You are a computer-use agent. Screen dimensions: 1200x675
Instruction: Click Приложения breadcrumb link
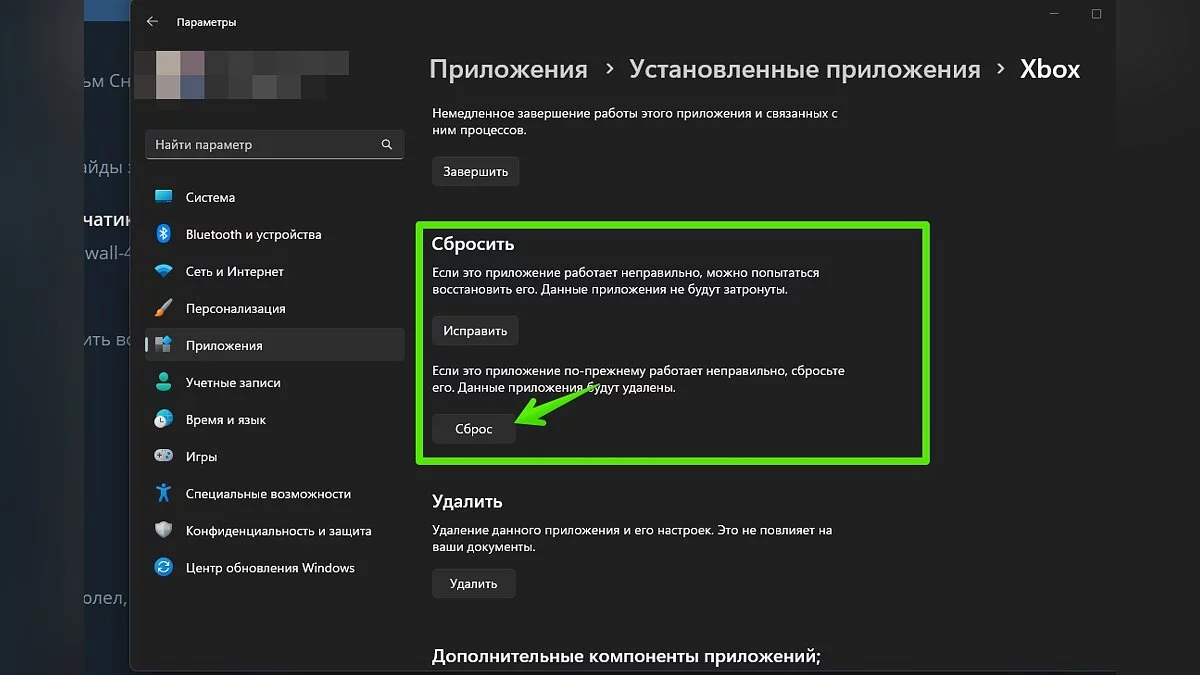(508, 70)
